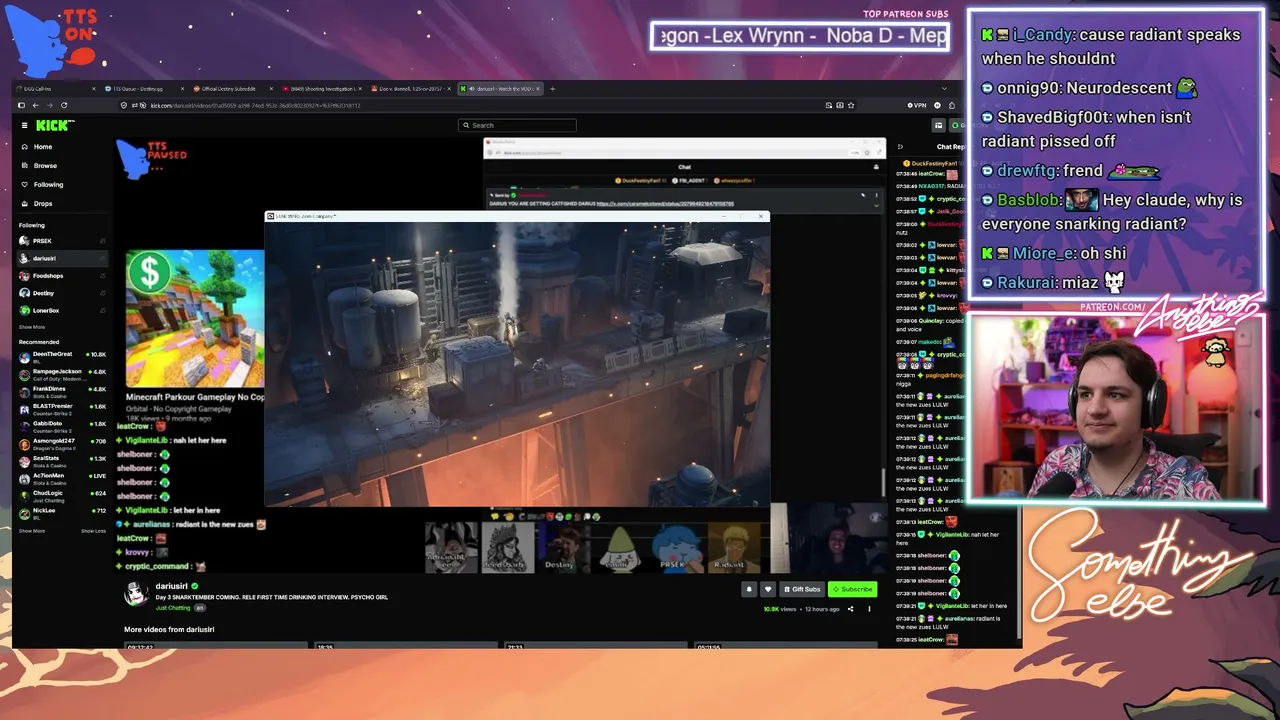Click the browser back arrow
The width and height of the screenshot is (1280, 720).
(34, 105)
